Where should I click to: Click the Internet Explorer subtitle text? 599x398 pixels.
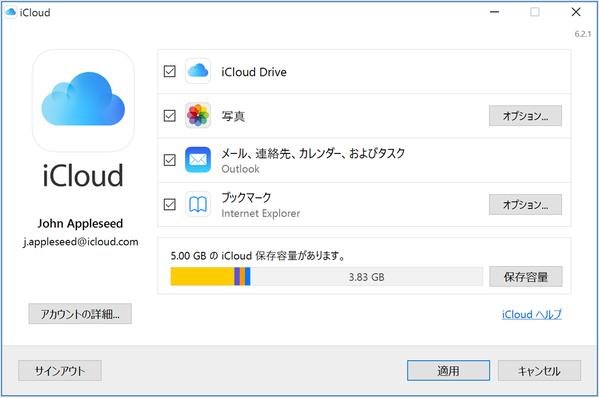click(x=261, y=213)
